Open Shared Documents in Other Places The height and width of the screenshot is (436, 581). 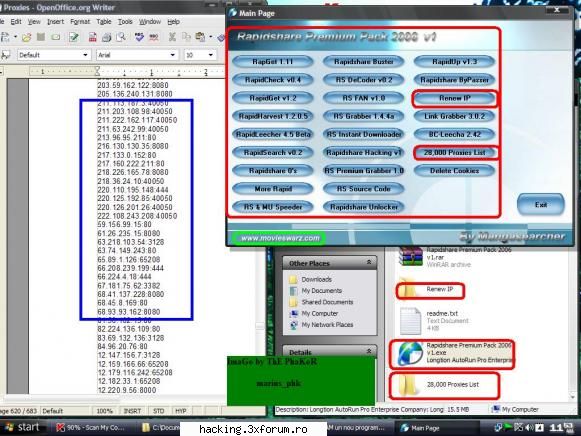pyautogui.click(x=327, y=302)
